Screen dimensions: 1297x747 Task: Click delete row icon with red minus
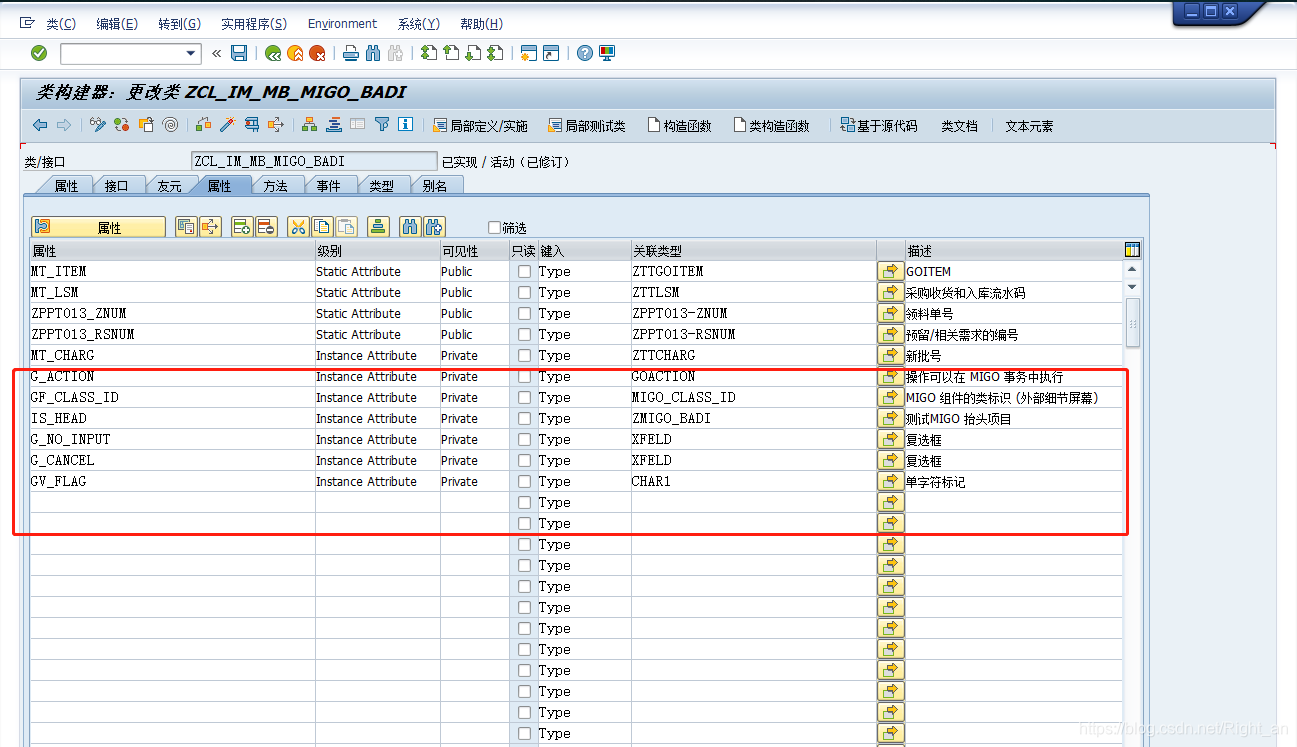[x=266, y=227]
